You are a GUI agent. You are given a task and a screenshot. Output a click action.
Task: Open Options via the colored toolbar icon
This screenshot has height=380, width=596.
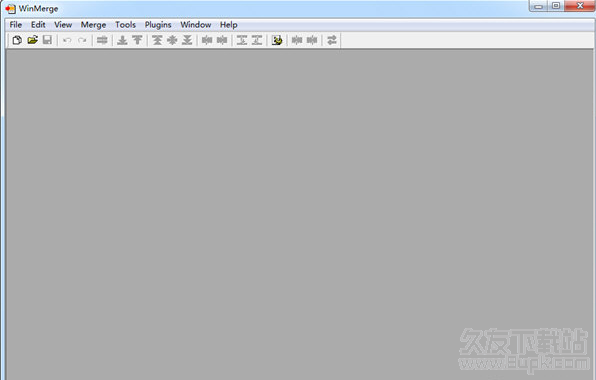(x=277, y=40)
